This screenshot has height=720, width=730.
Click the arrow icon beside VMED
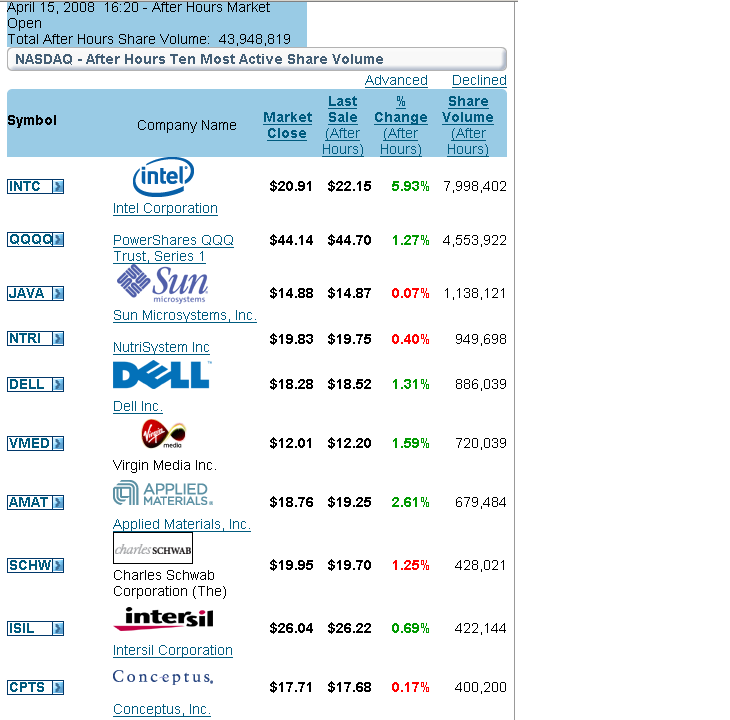pos(58,444)
